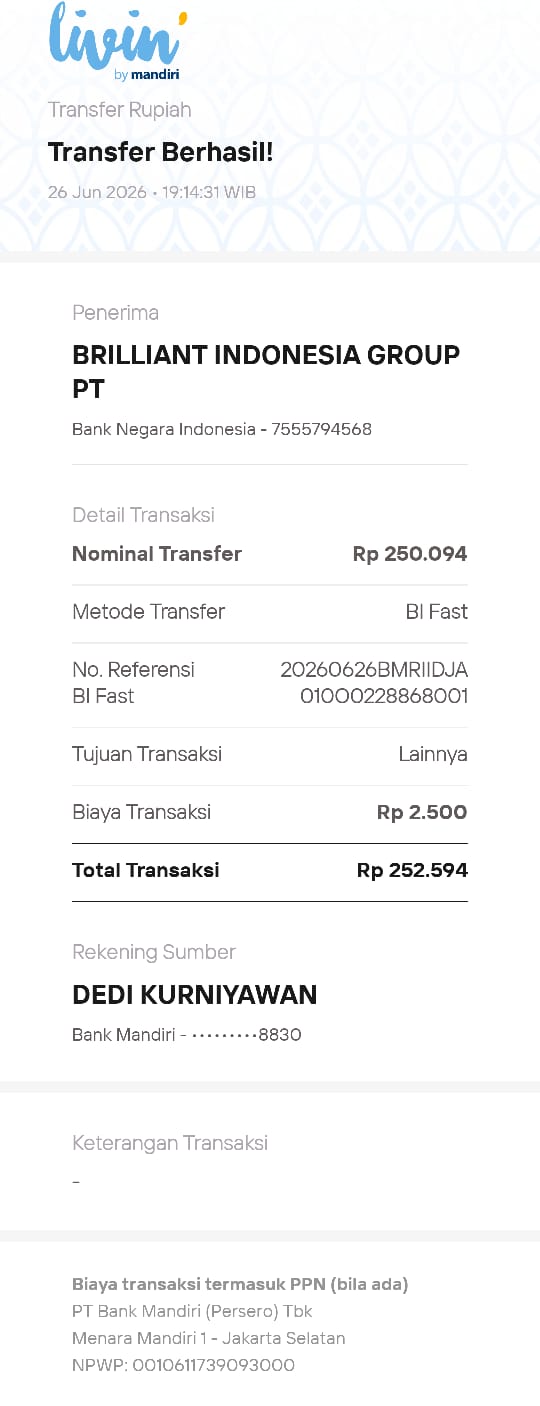Select the No. Referensi BI Fast label

133,683
